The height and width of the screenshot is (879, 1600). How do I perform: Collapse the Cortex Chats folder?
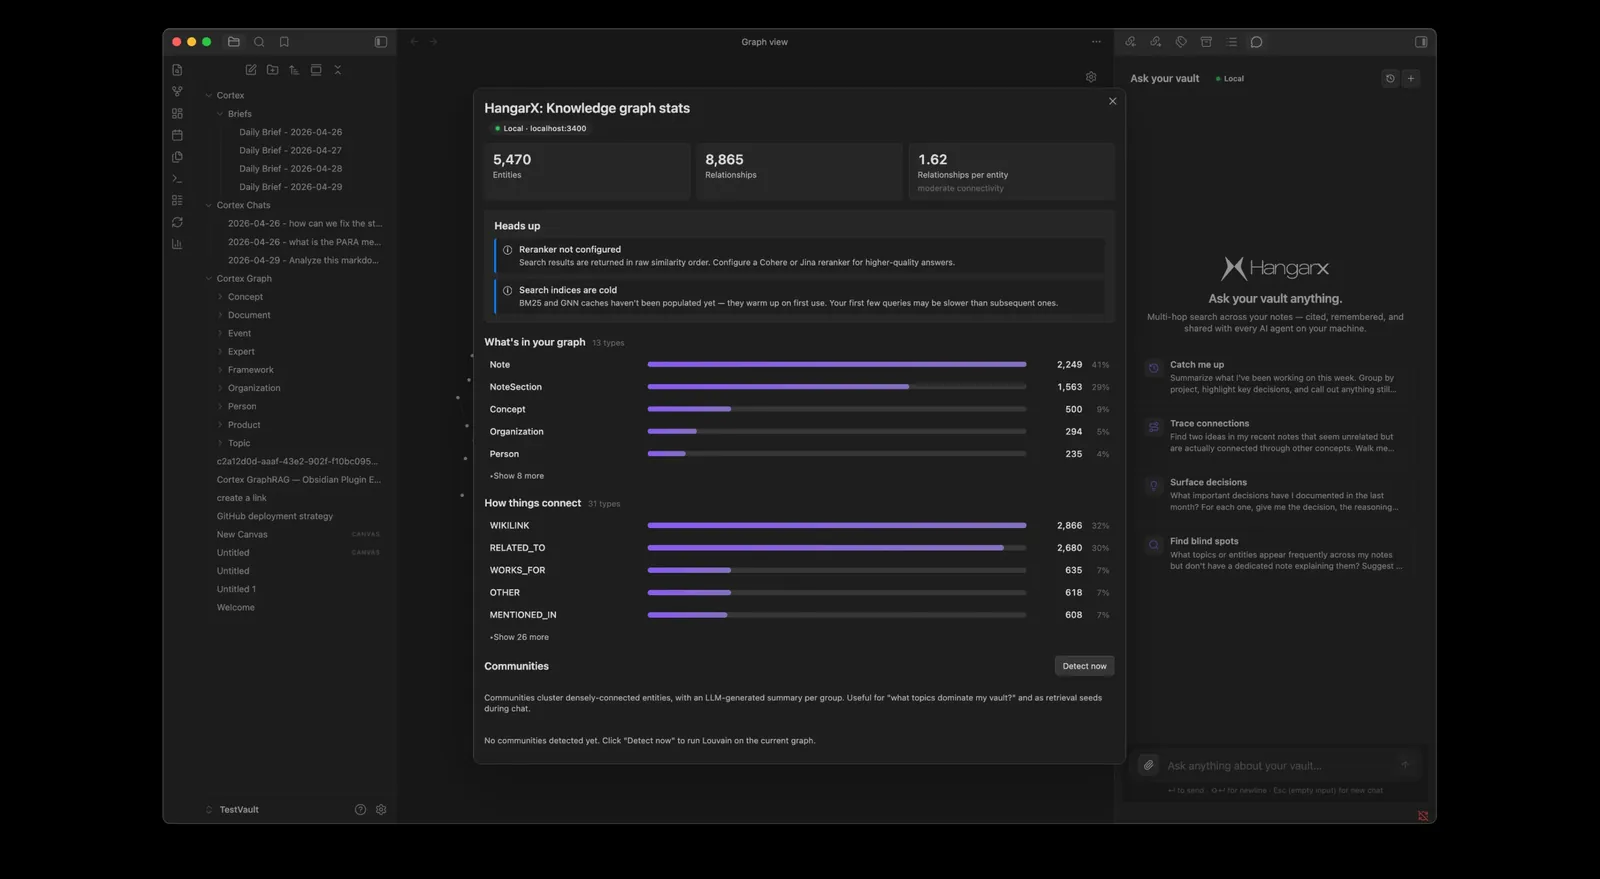(x=209, y=205)
